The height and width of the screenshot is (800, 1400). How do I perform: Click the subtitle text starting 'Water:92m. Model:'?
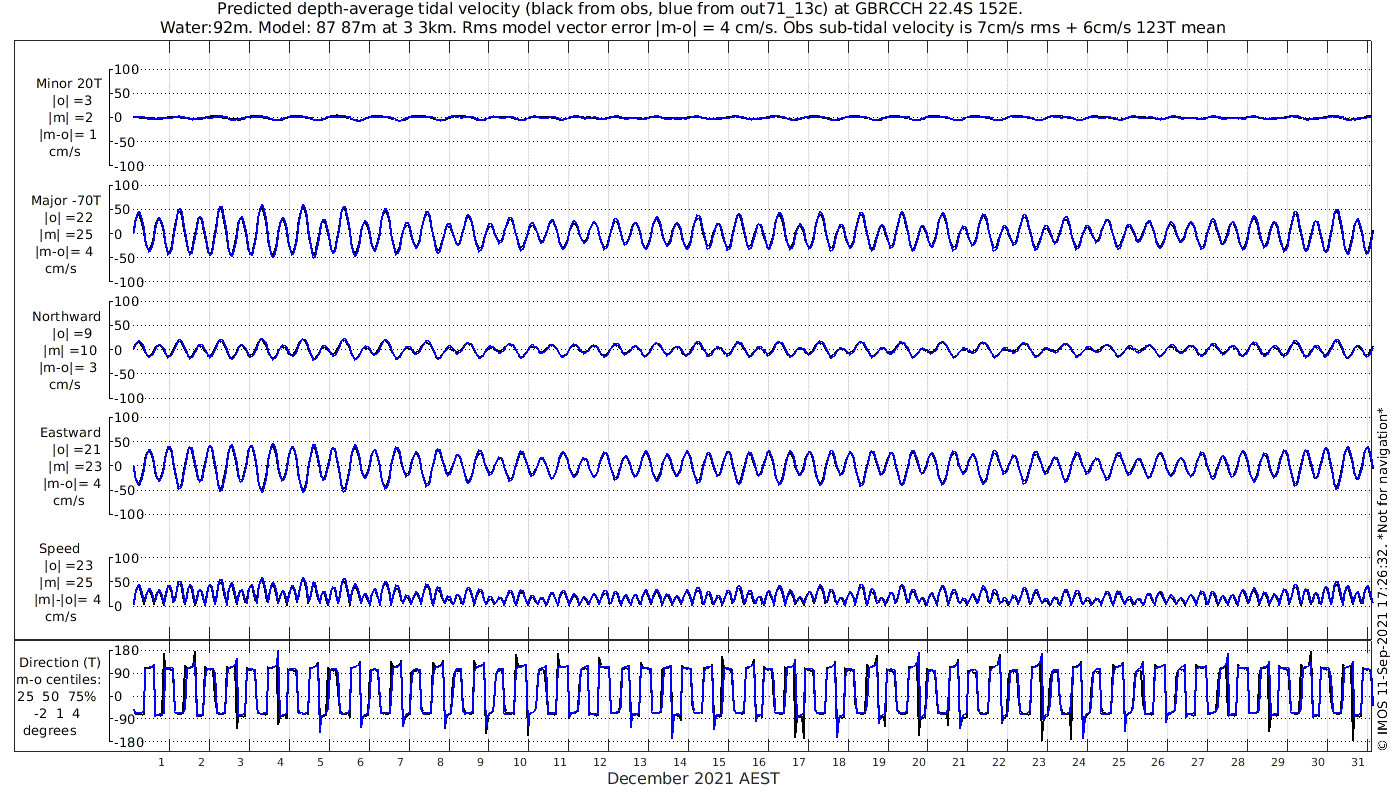pos(693,27)
